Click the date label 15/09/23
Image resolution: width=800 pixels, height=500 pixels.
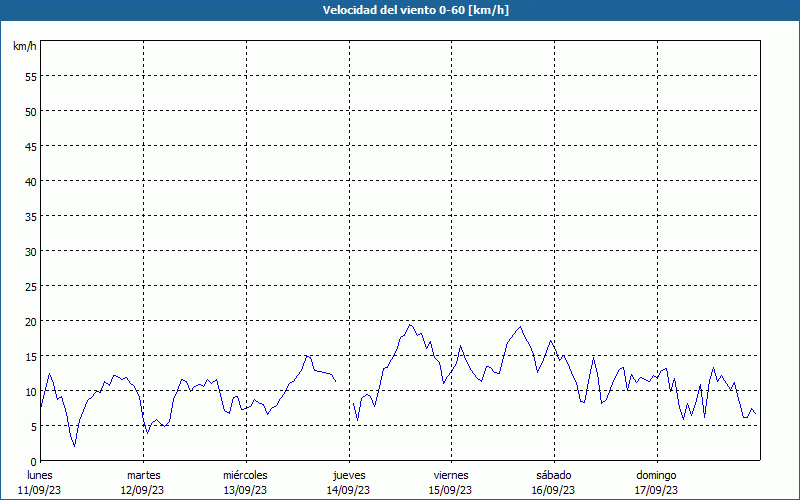click(451, 490)
